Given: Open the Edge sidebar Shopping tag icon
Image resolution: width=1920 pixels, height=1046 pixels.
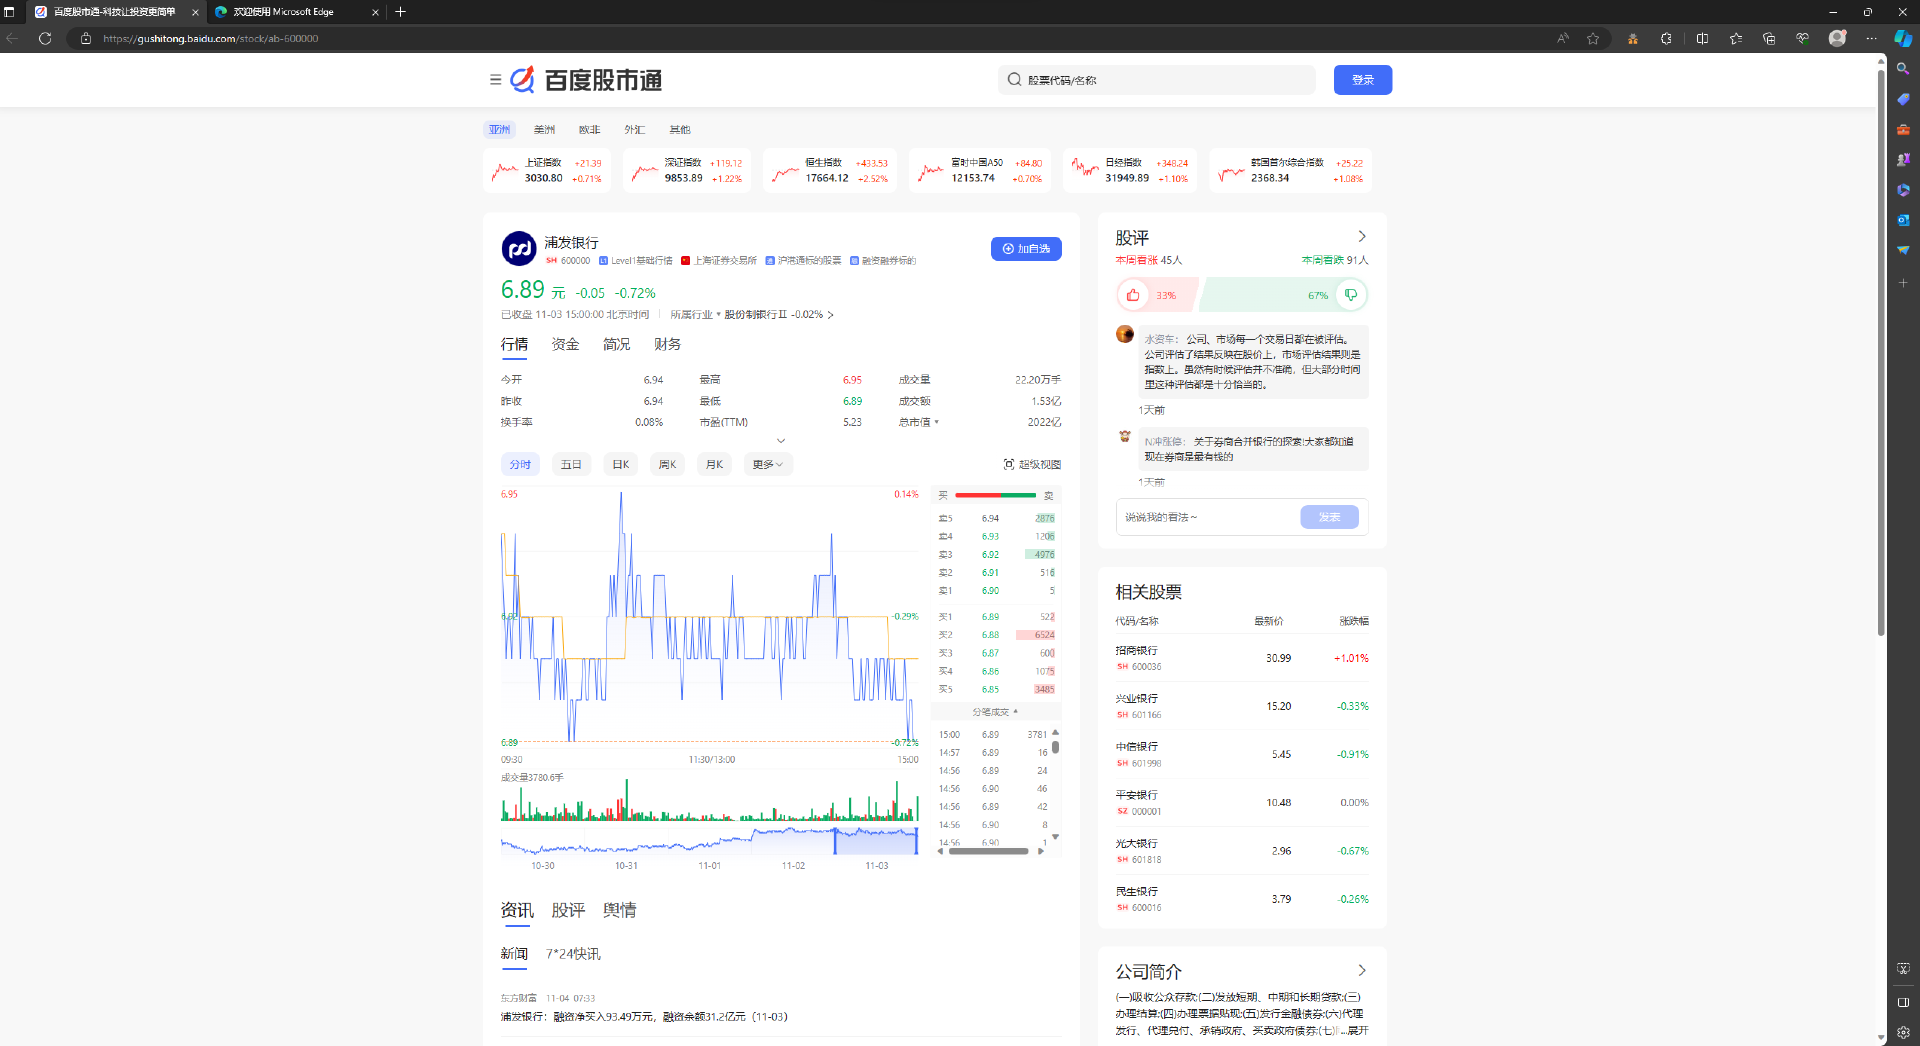Looking at the screenshot, I should [x=1903, y=99].
